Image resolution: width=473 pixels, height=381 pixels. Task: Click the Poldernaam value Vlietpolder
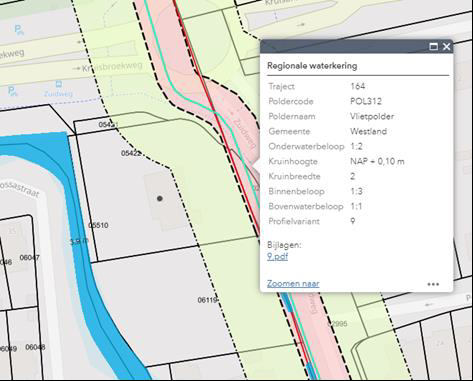pos(372,116)
